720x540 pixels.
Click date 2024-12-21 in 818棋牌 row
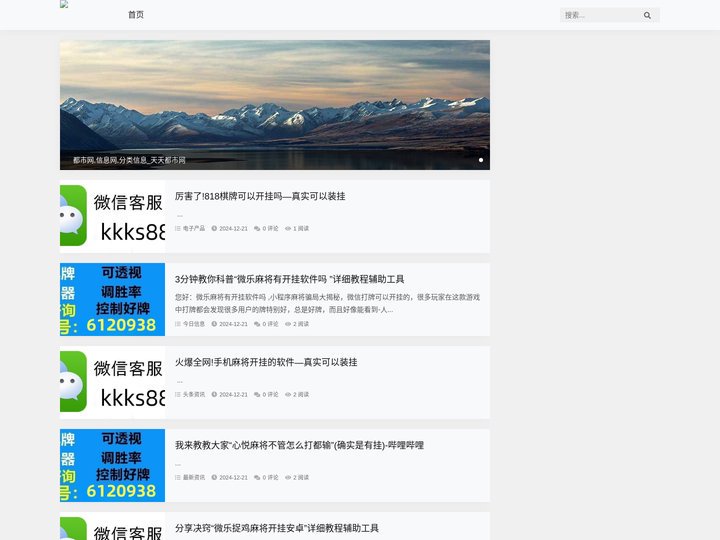tap(233, 228)
